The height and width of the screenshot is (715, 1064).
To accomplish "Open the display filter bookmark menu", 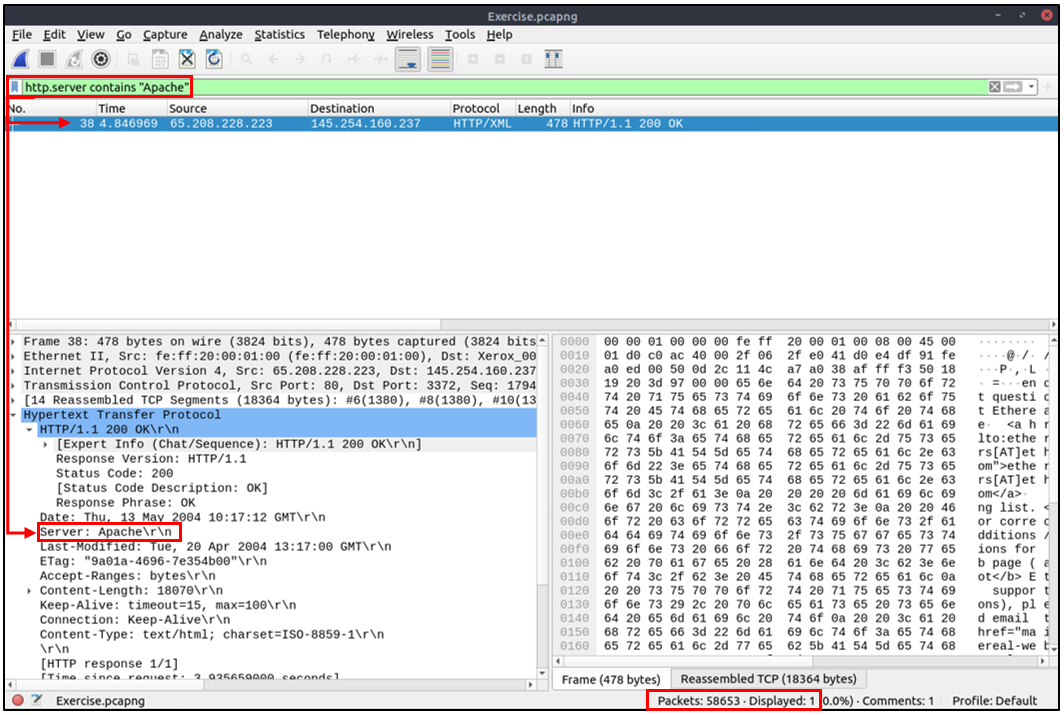I will (x=15, y=87).
